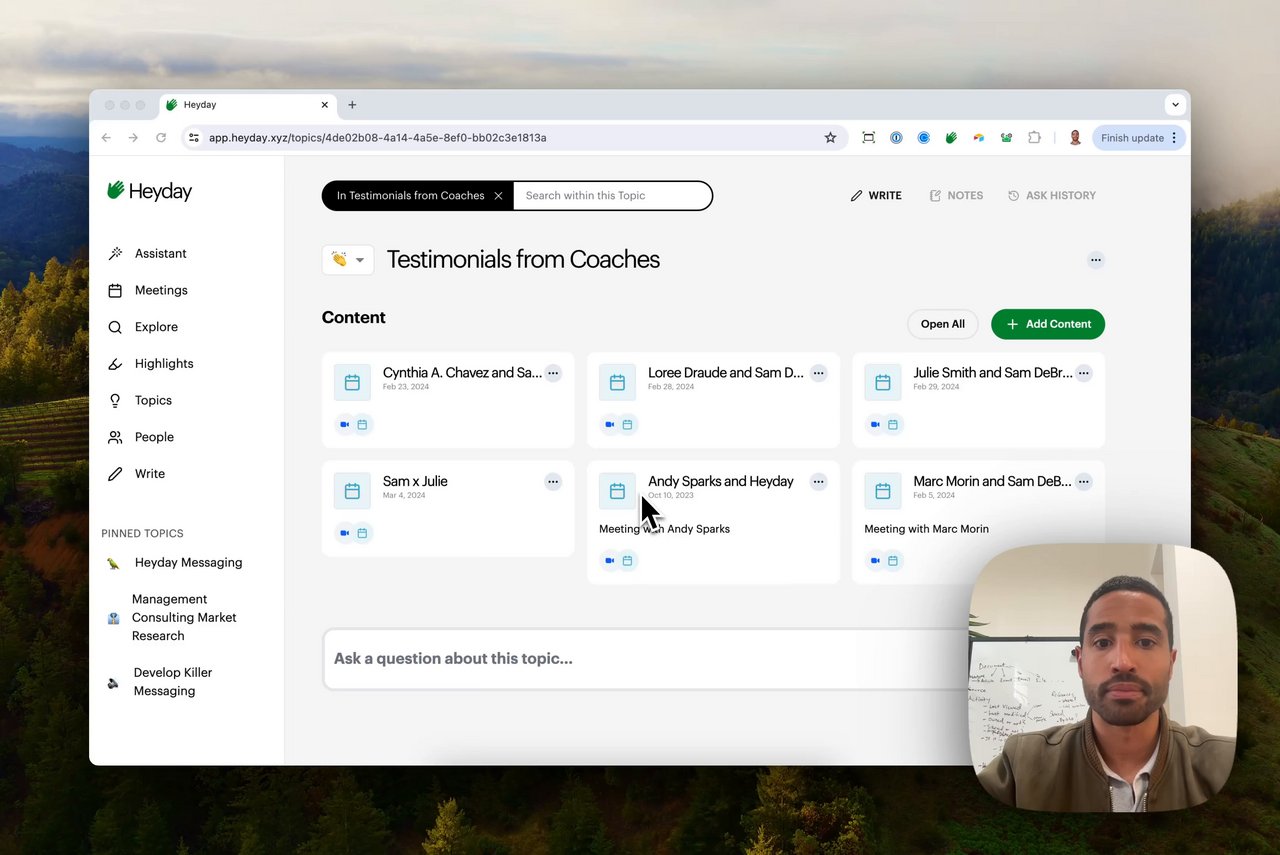Open the Loree Draude meeting card
Screen dimensions: 1280x855
coord(713,400)
